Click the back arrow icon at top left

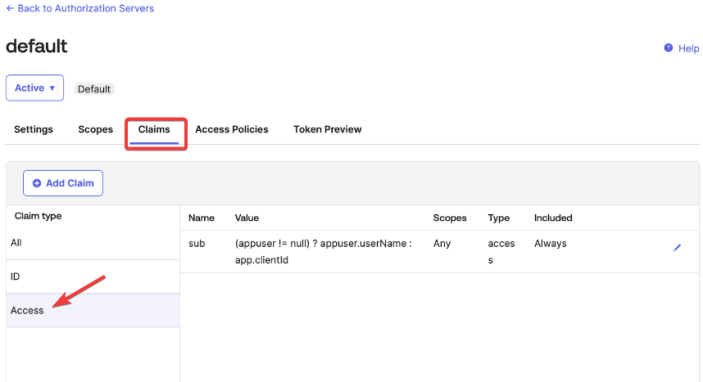(10, 8)
